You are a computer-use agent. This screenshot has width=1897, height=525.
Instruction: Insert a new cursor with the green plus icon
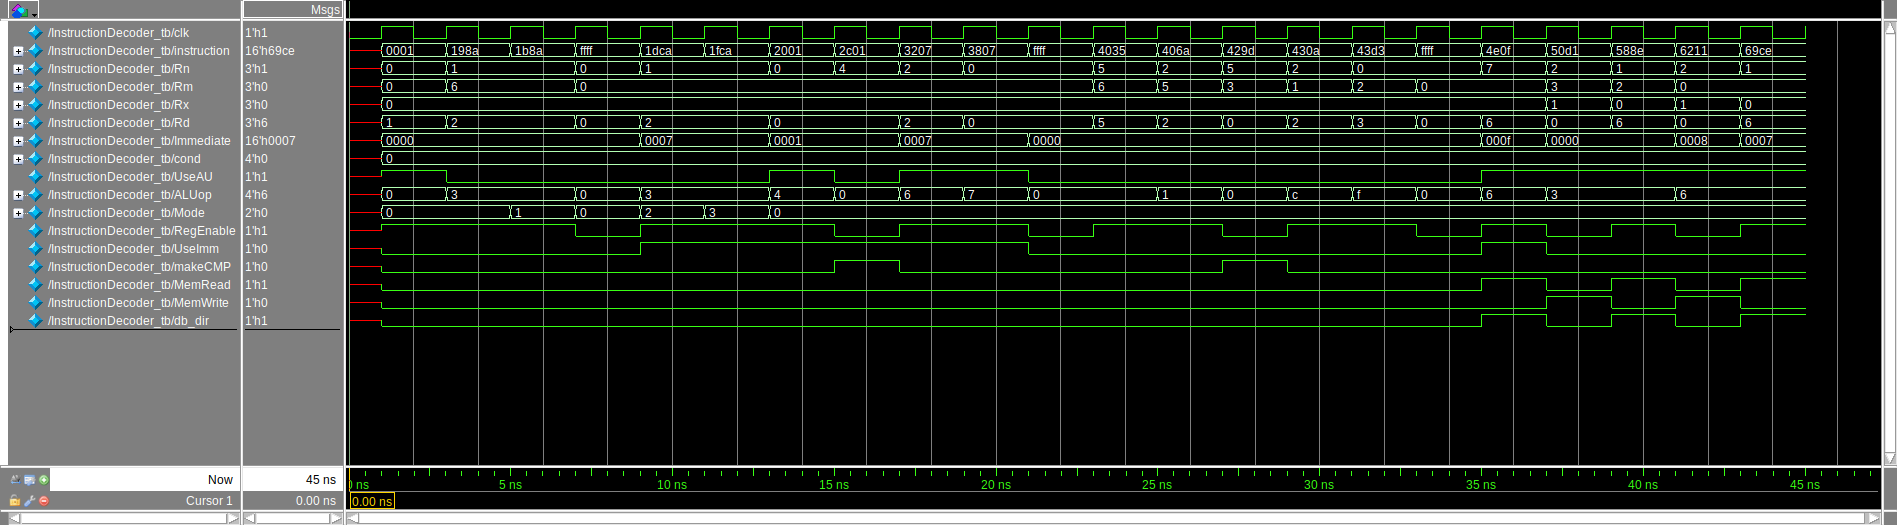click(x=43, y=480)
